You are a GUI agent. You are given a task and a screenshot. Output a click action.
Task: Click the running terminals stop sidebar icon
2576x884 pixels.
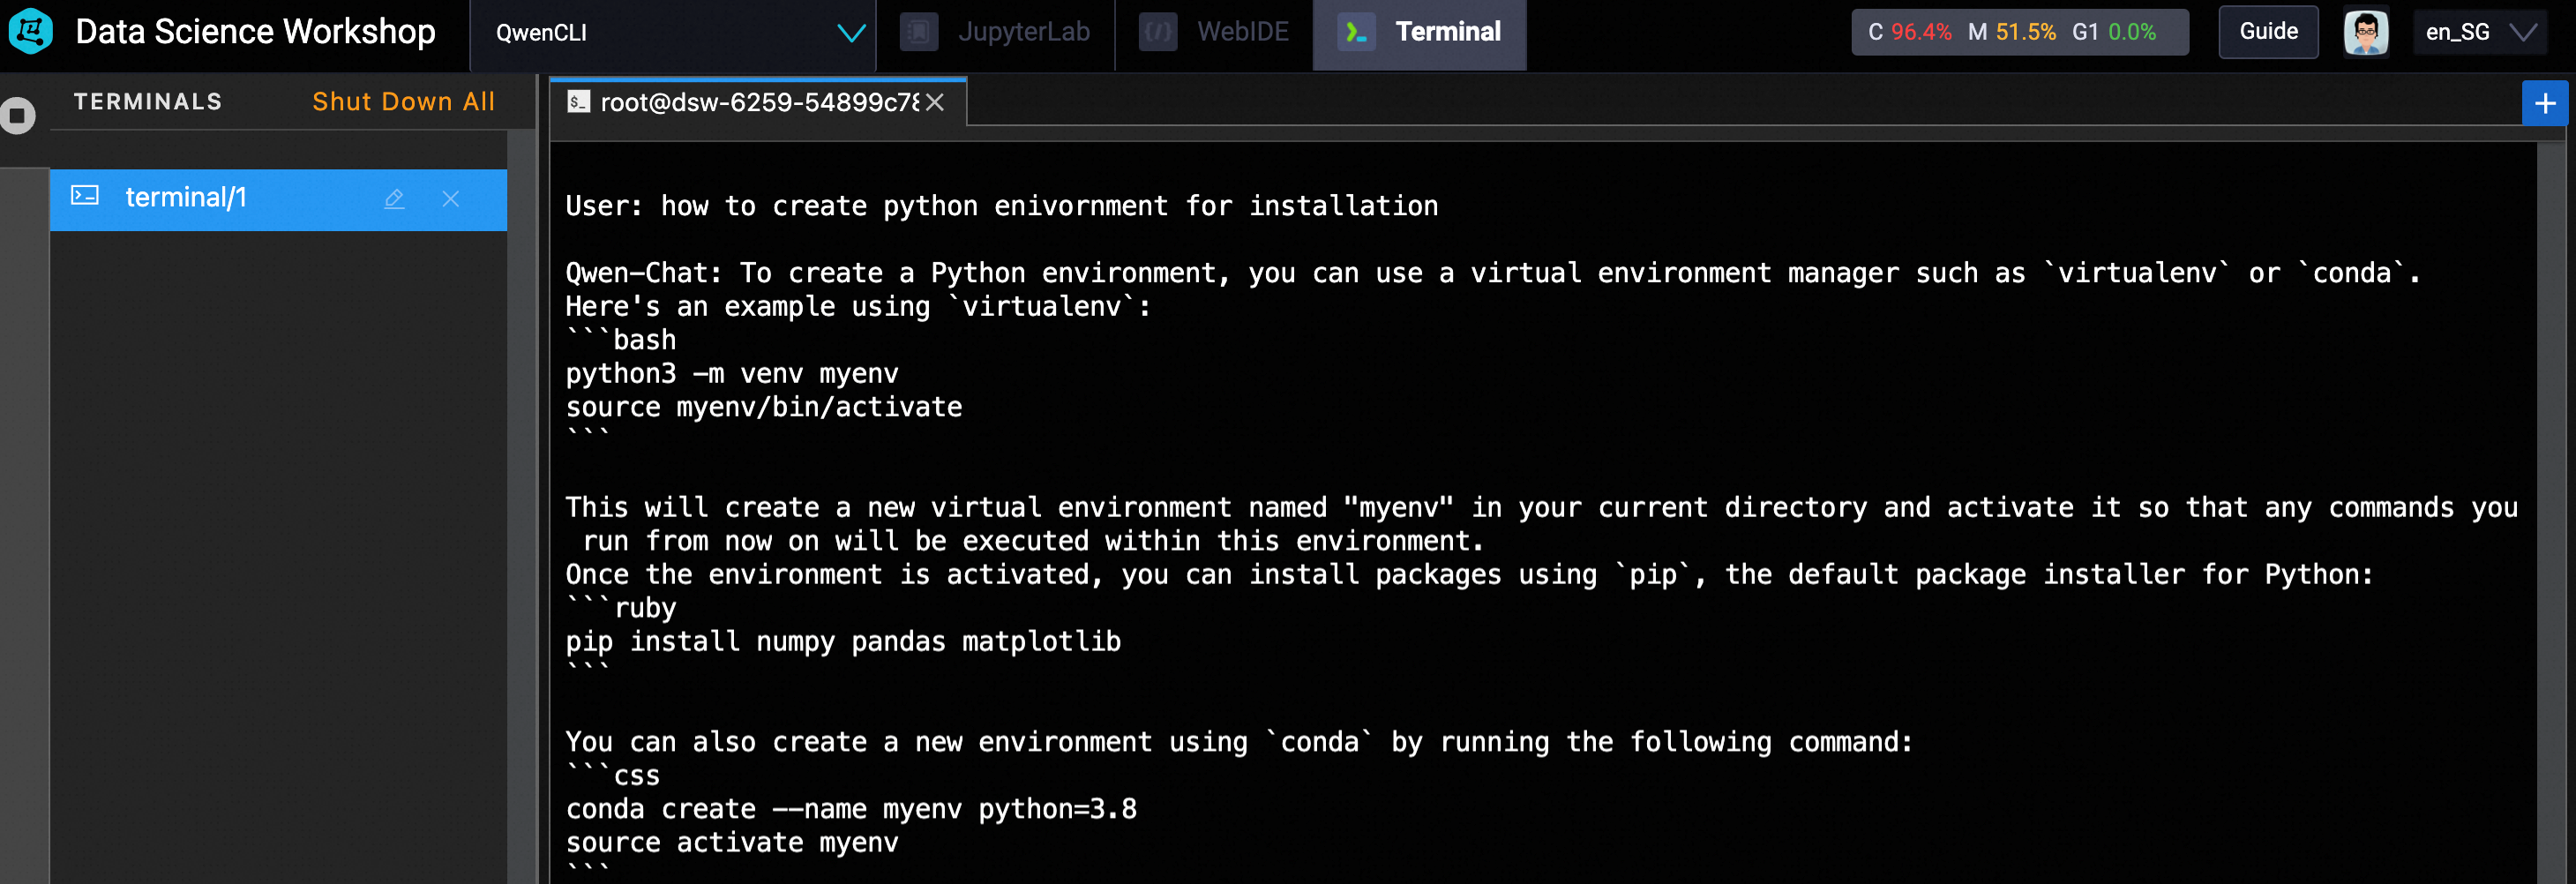click(17, 116)
